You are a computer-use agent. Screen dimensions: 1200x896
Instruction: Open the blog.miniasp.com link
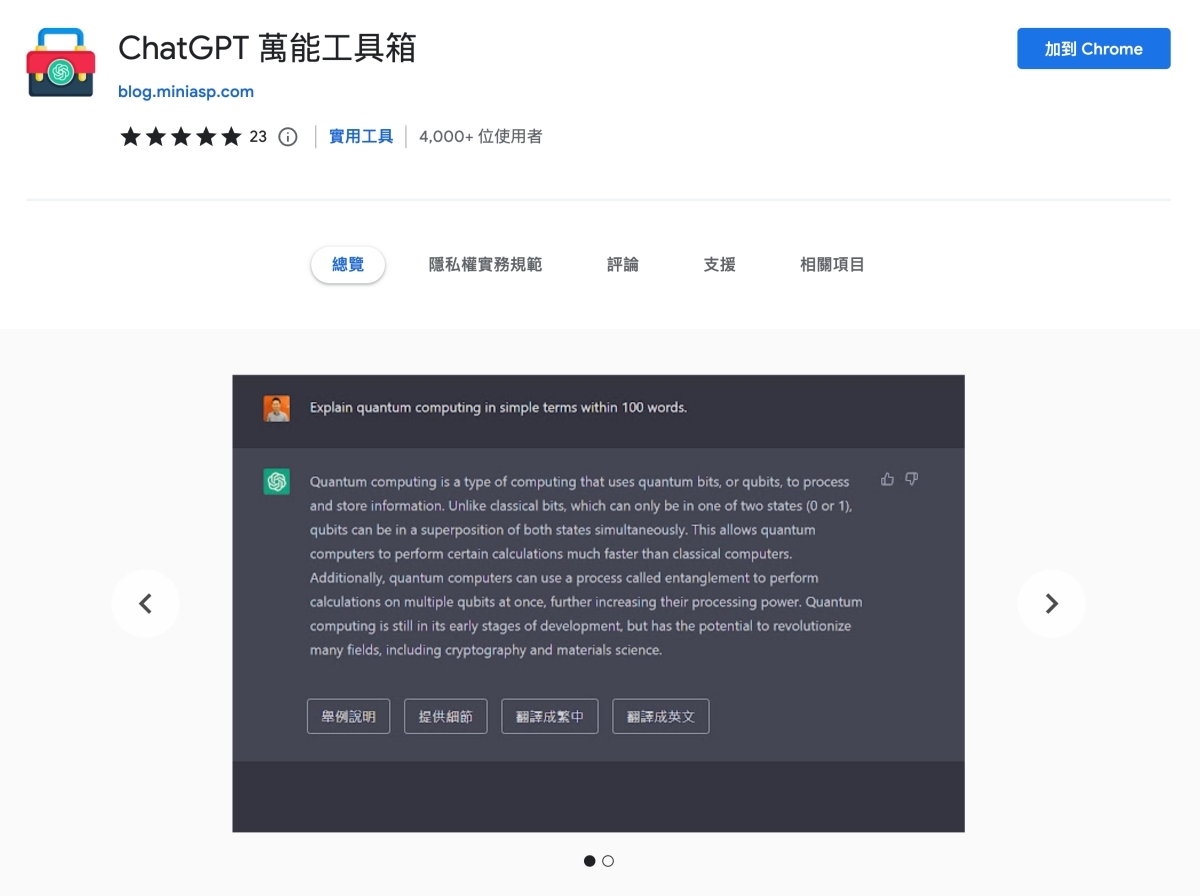tap(186, 92)
